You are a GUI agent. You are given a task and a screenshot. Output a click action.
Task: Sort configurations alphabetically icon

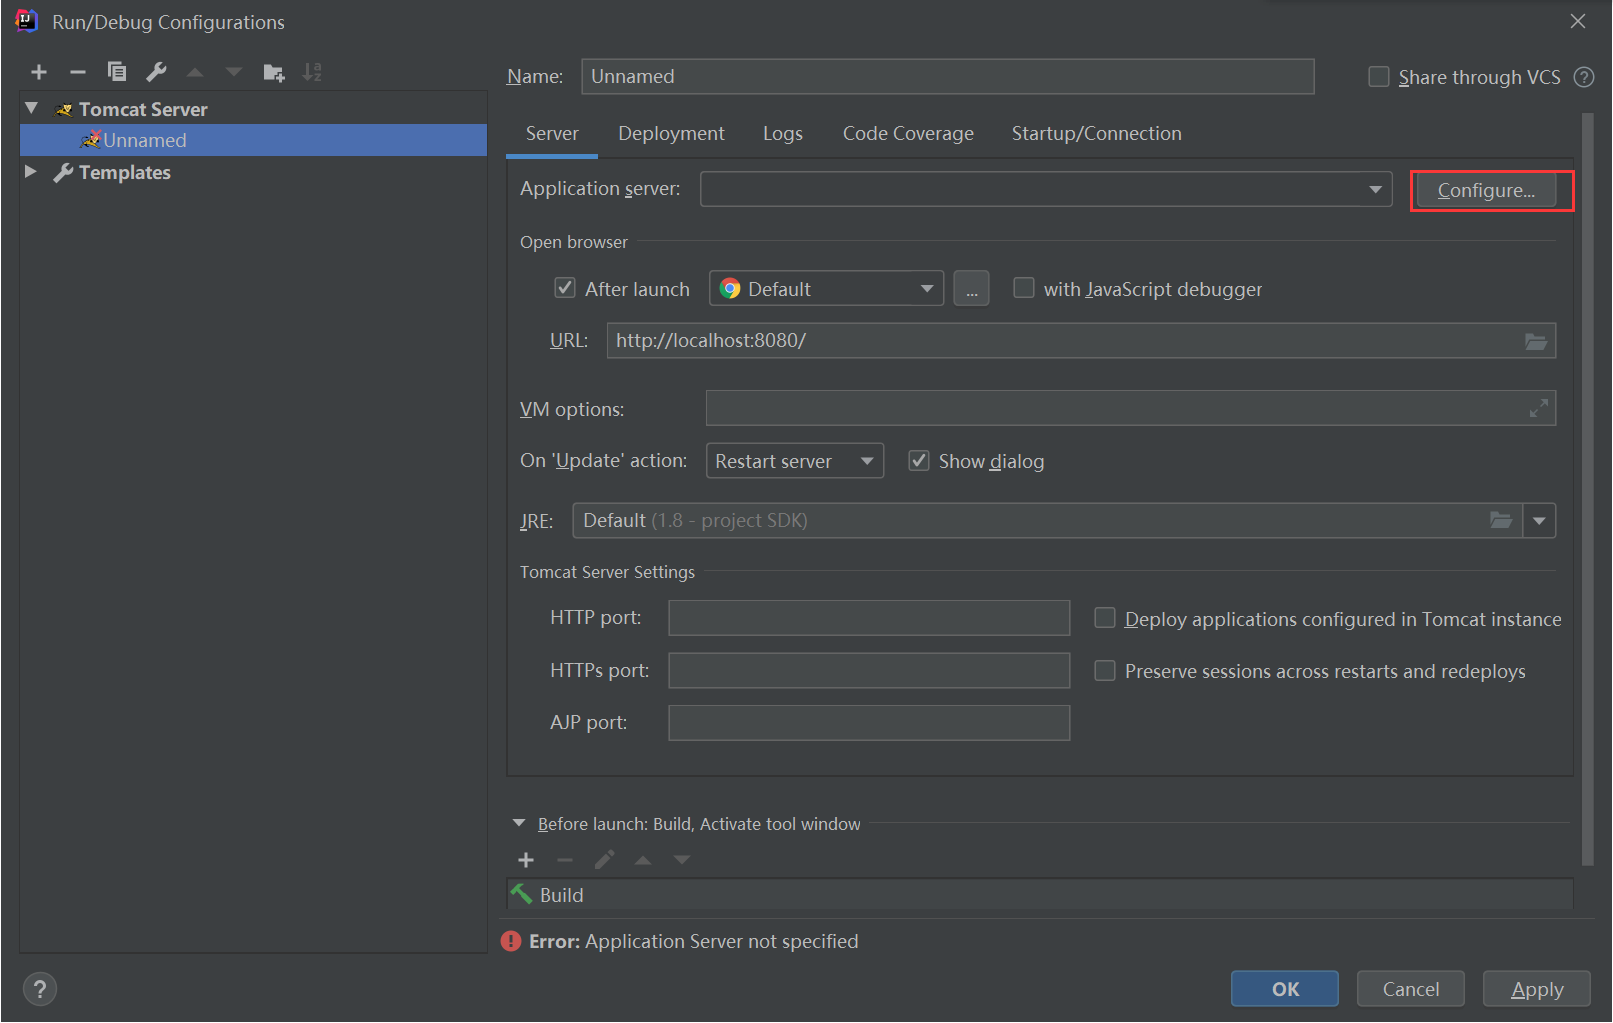coord(312,72)
